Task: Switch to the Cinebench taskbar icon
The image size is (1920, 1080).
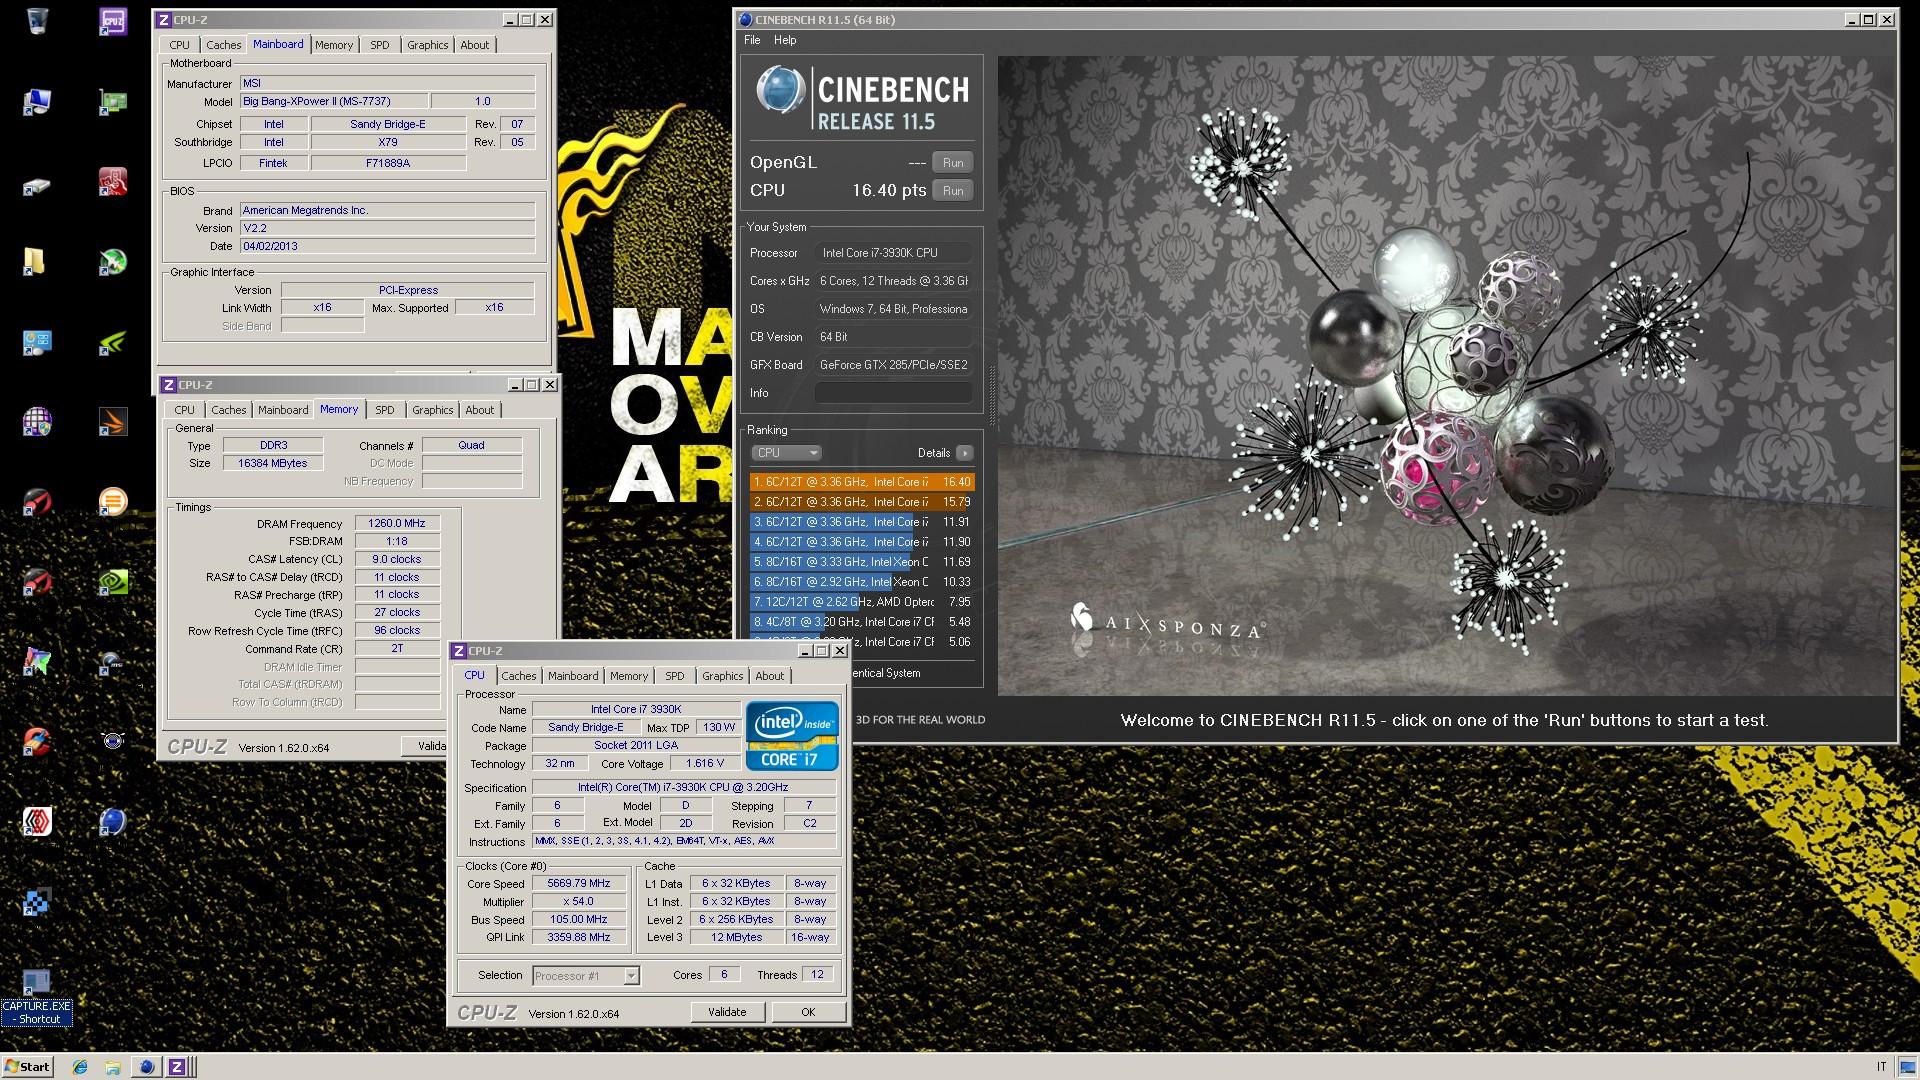Action: pos(146,1067)
